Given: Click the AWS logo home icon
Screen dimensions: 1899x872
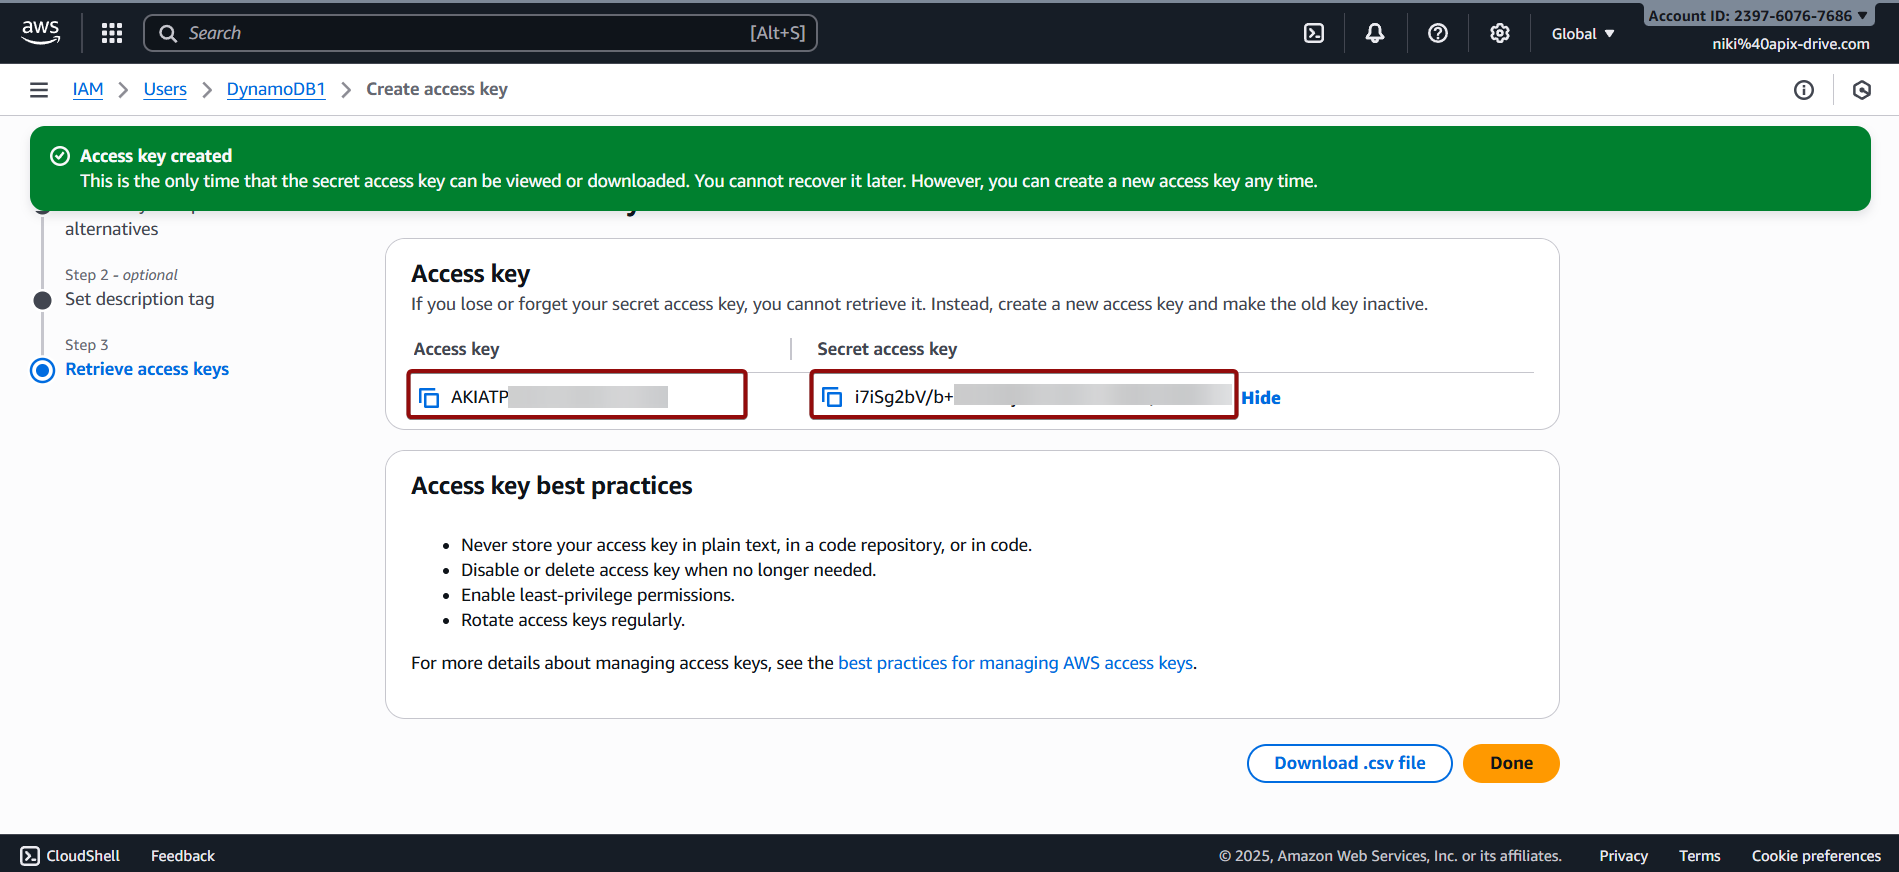Looking at the screenshot, I should pos(40,32).
